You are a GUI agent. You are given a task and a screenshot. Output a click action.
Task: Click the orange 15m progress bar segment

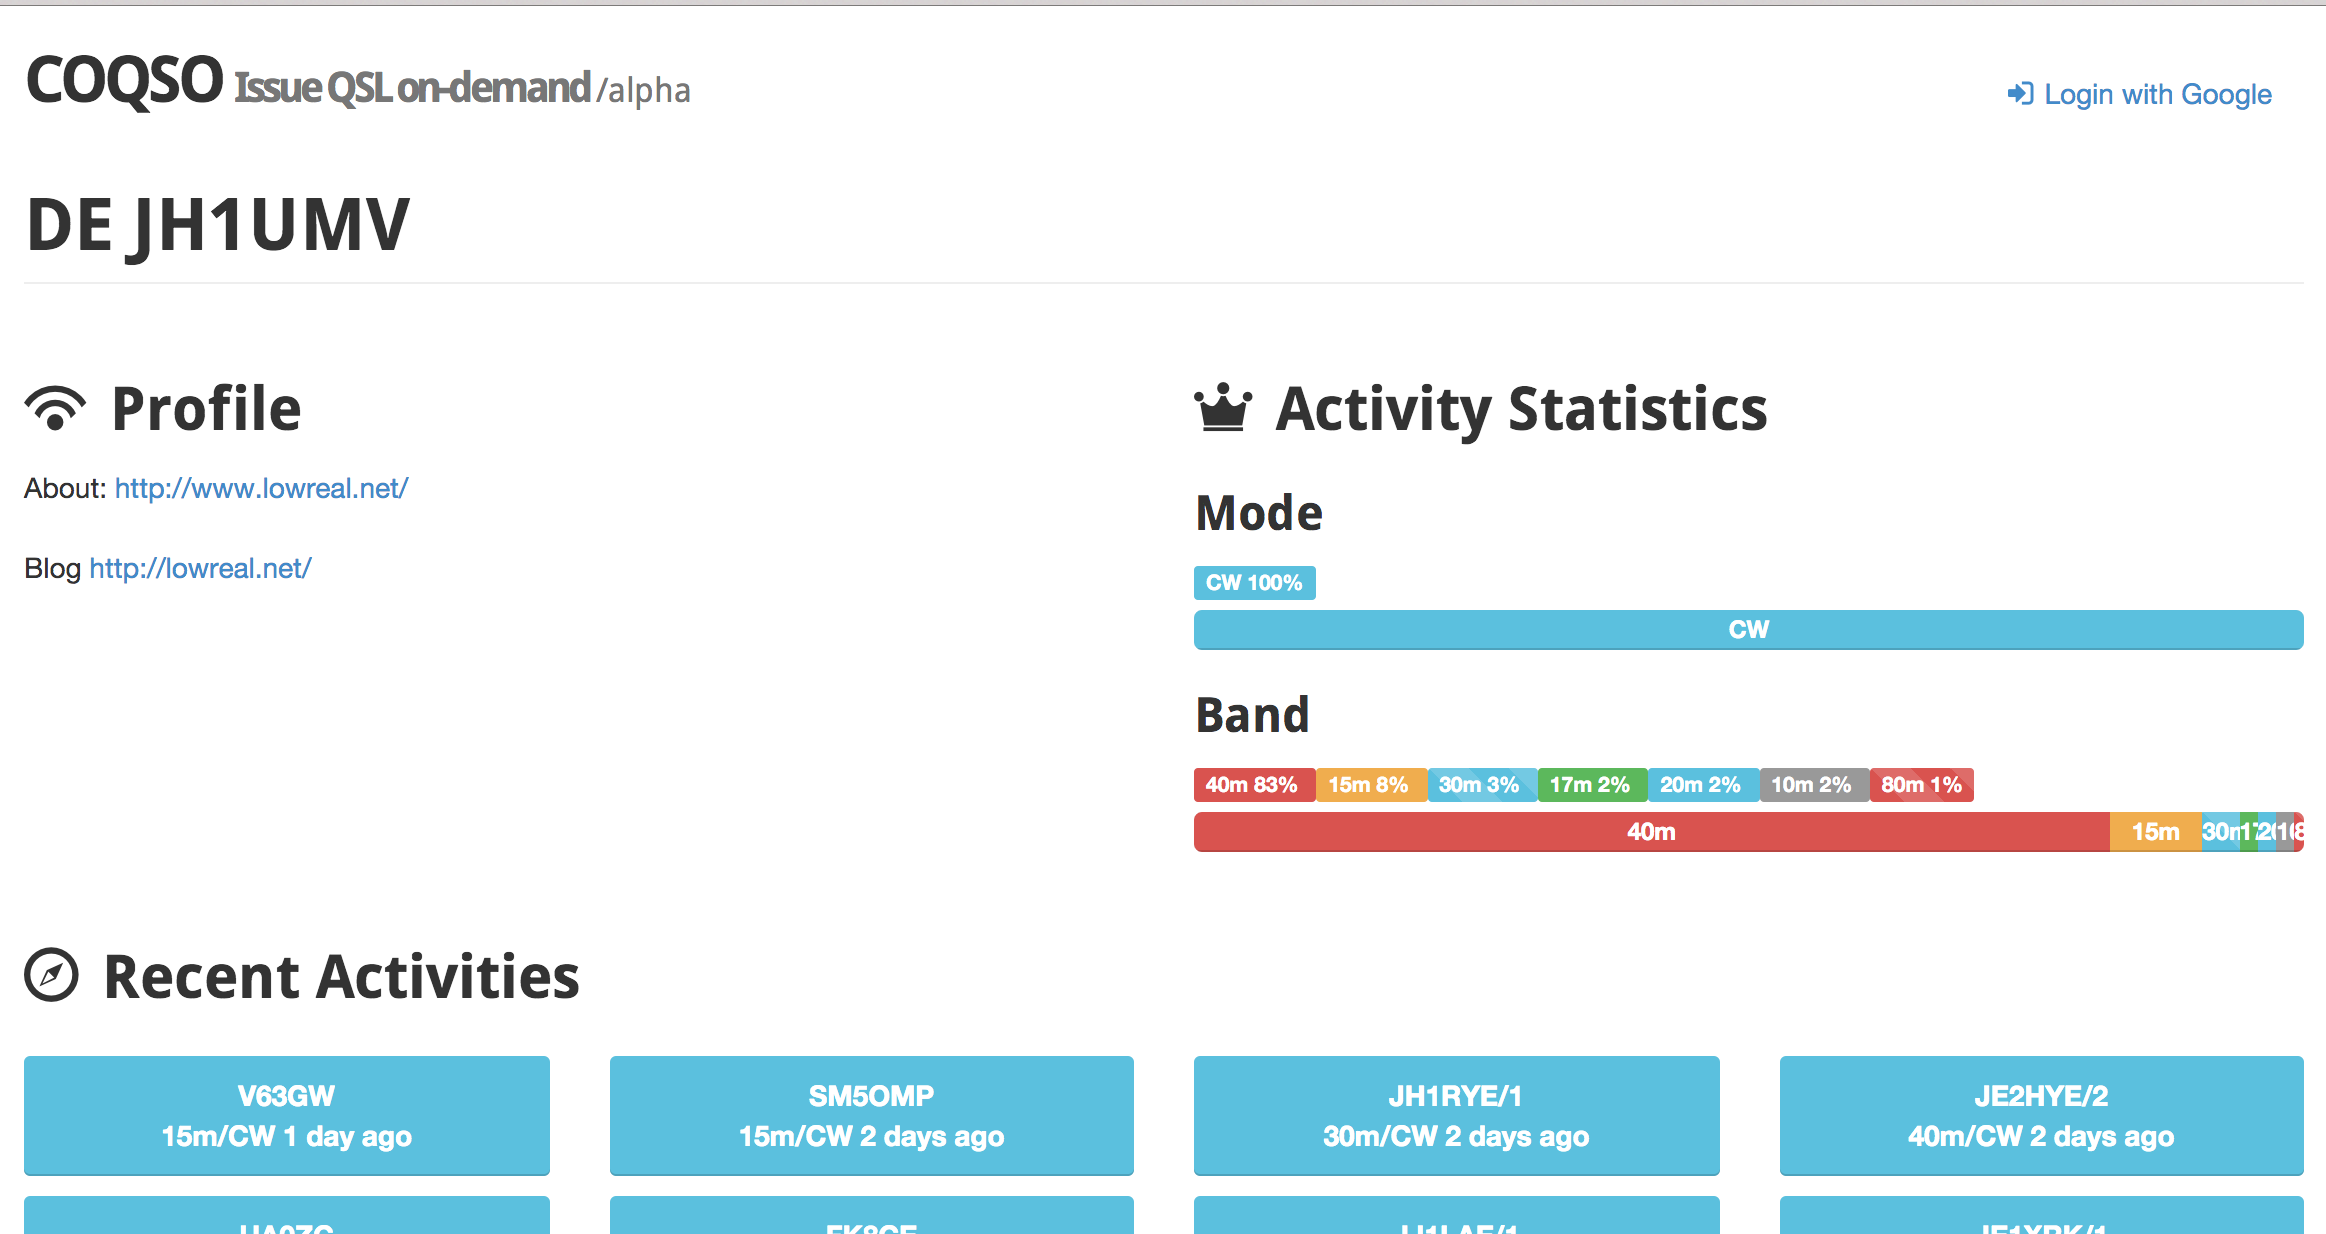tap(2155, 832)
